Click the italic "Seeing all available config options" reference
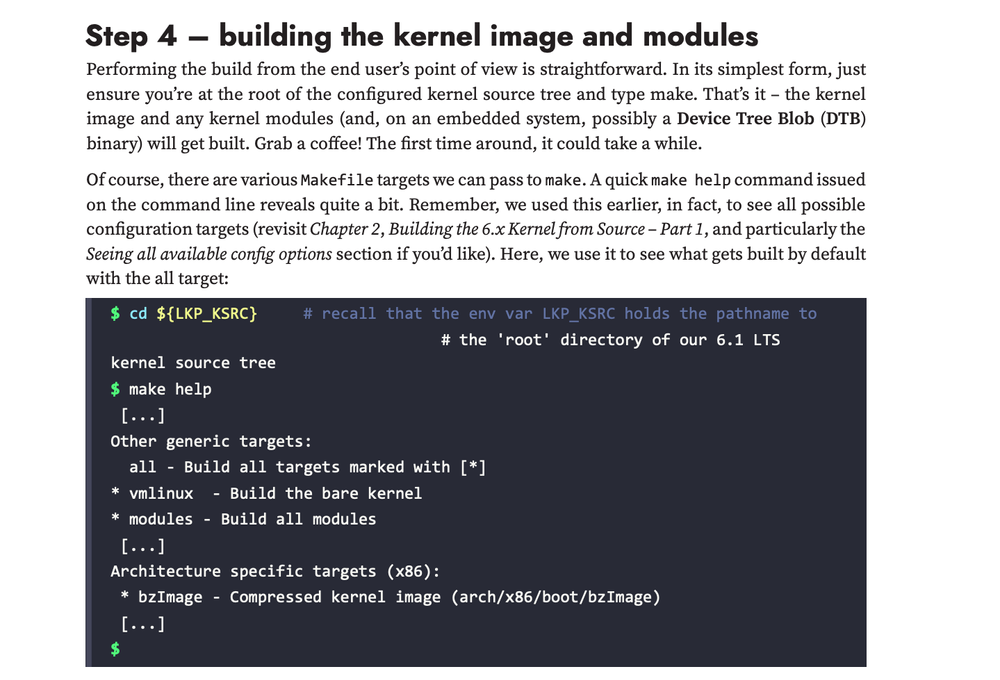Screen dimensions: 1000x680 (209, 253)
